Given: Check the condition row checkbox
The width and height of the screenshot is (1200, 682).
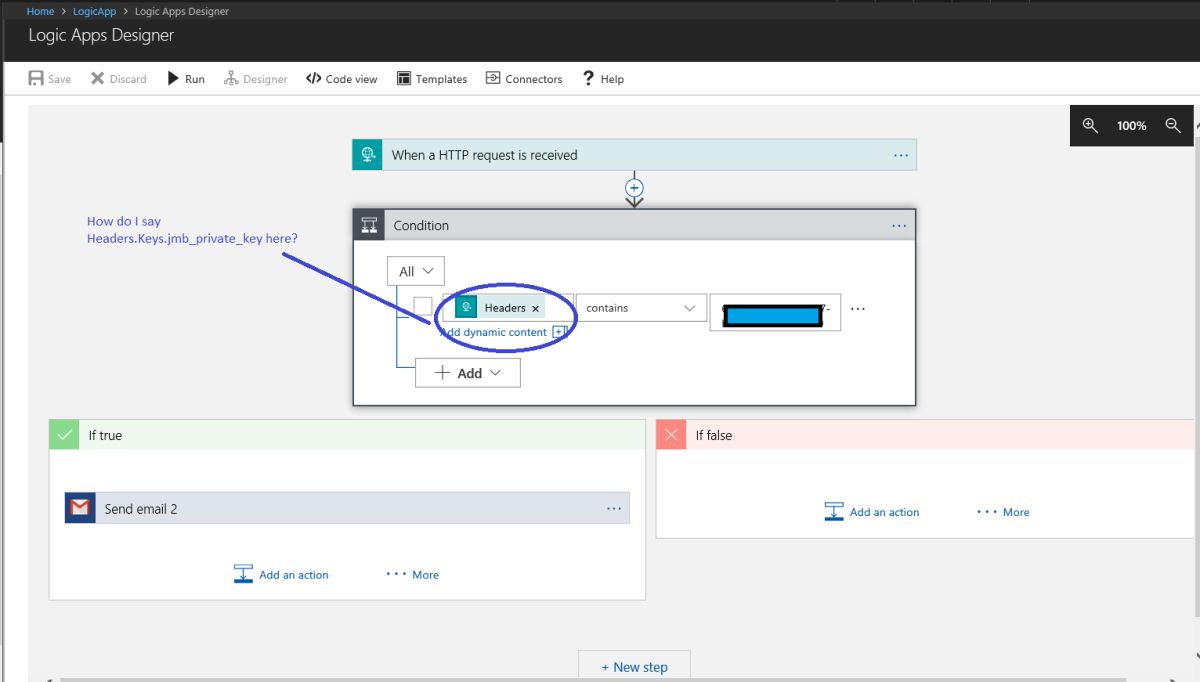Looking at the screenshot, I should click(x=423, y=306).
